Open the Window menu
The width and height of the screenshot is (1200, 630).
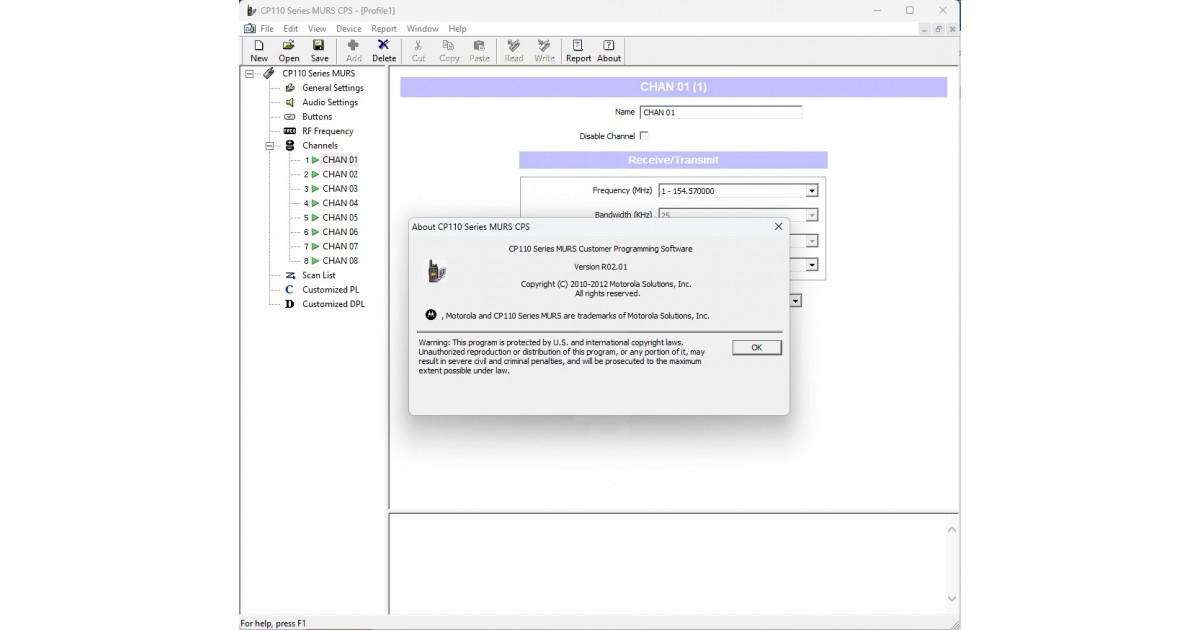point(422,29)
